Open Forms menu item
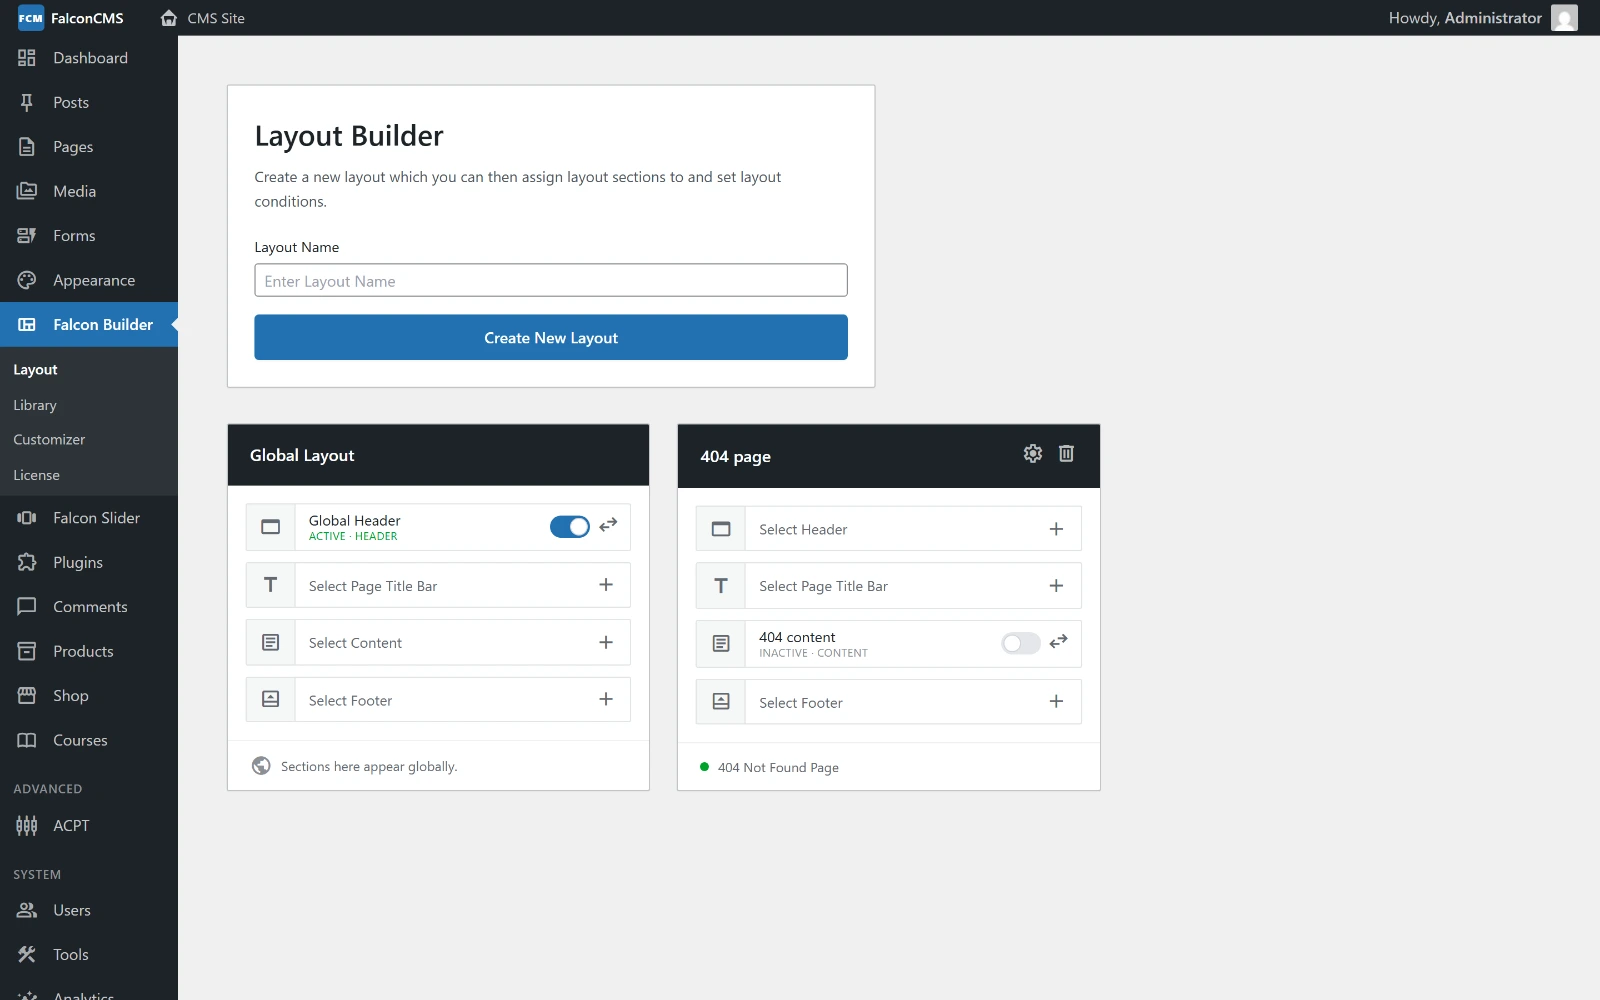1600x1000 pixels. (89, 236)
